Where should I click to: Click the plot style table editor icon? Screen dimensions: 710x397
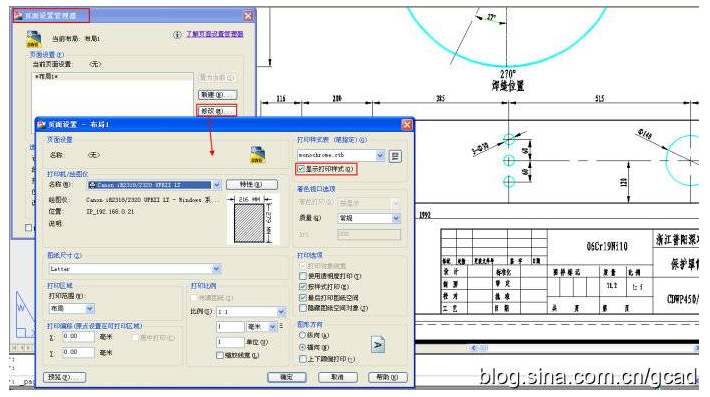[395, 156]
